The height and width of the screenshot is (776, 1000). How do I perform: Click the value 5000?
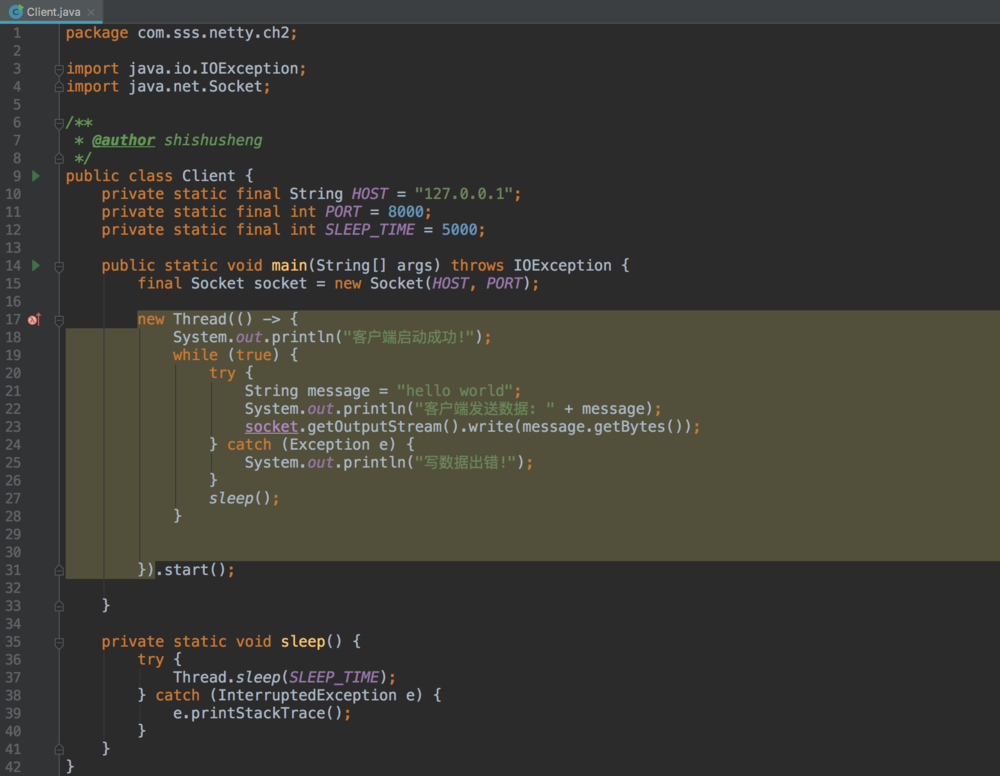(x=459, y=230)
